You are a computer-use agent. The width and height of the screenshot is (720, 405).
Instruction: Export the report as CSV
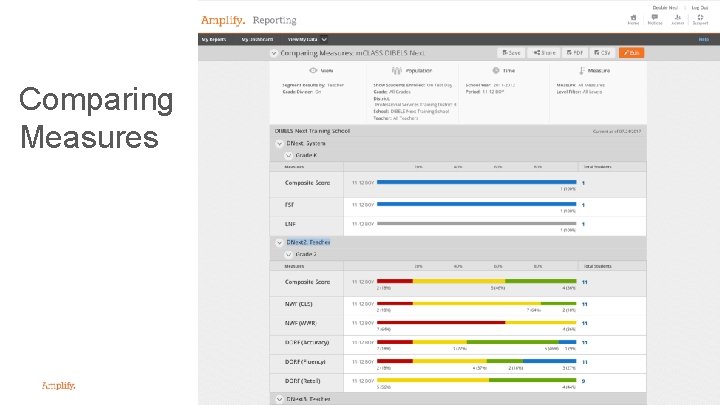(602, 53)
